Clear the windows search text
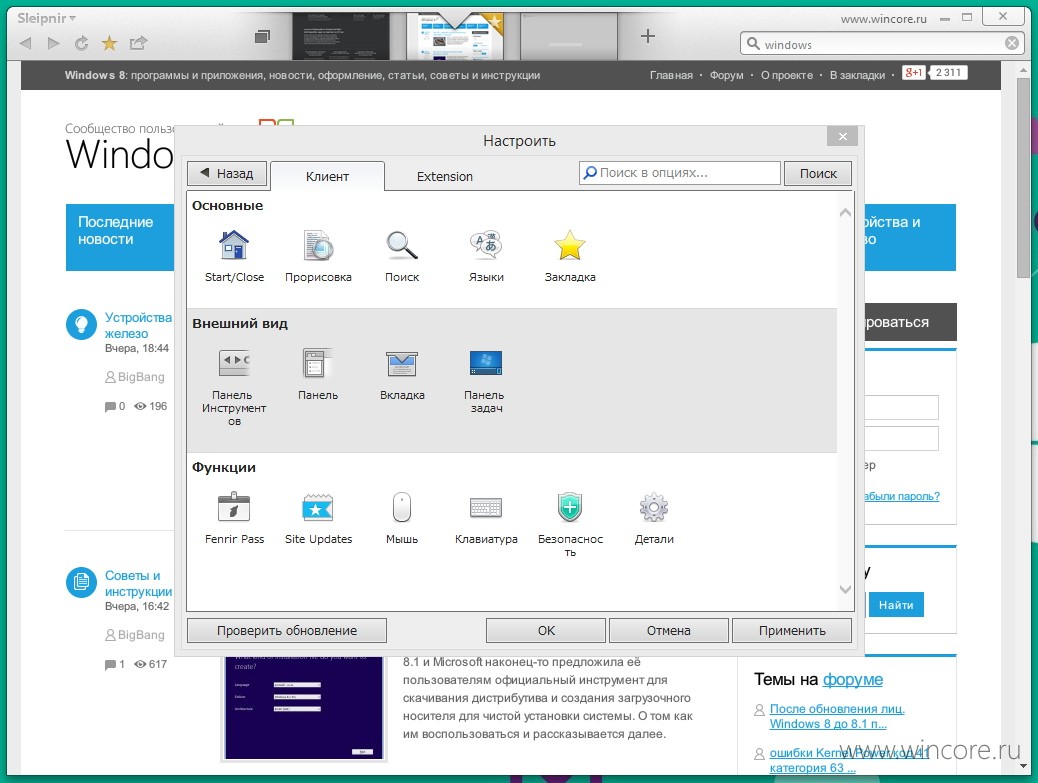This screenshot has height=783, width=1038. (x=1012, y=44)
